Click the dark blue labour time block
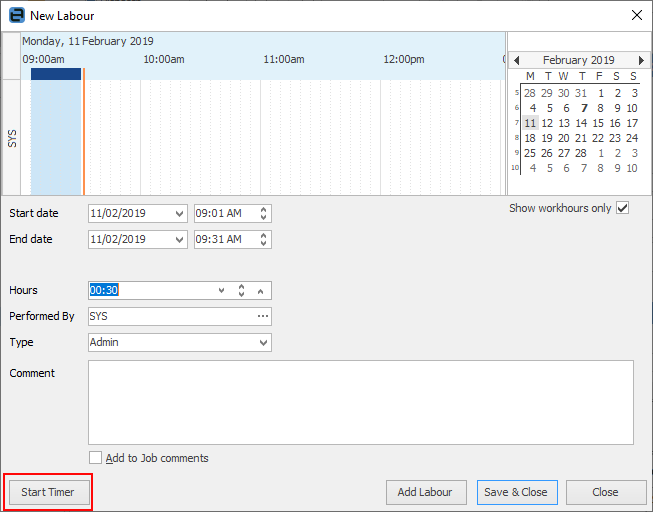Viewport: 653px width, 512px height. pyautogui.click(x=56, y=74)
